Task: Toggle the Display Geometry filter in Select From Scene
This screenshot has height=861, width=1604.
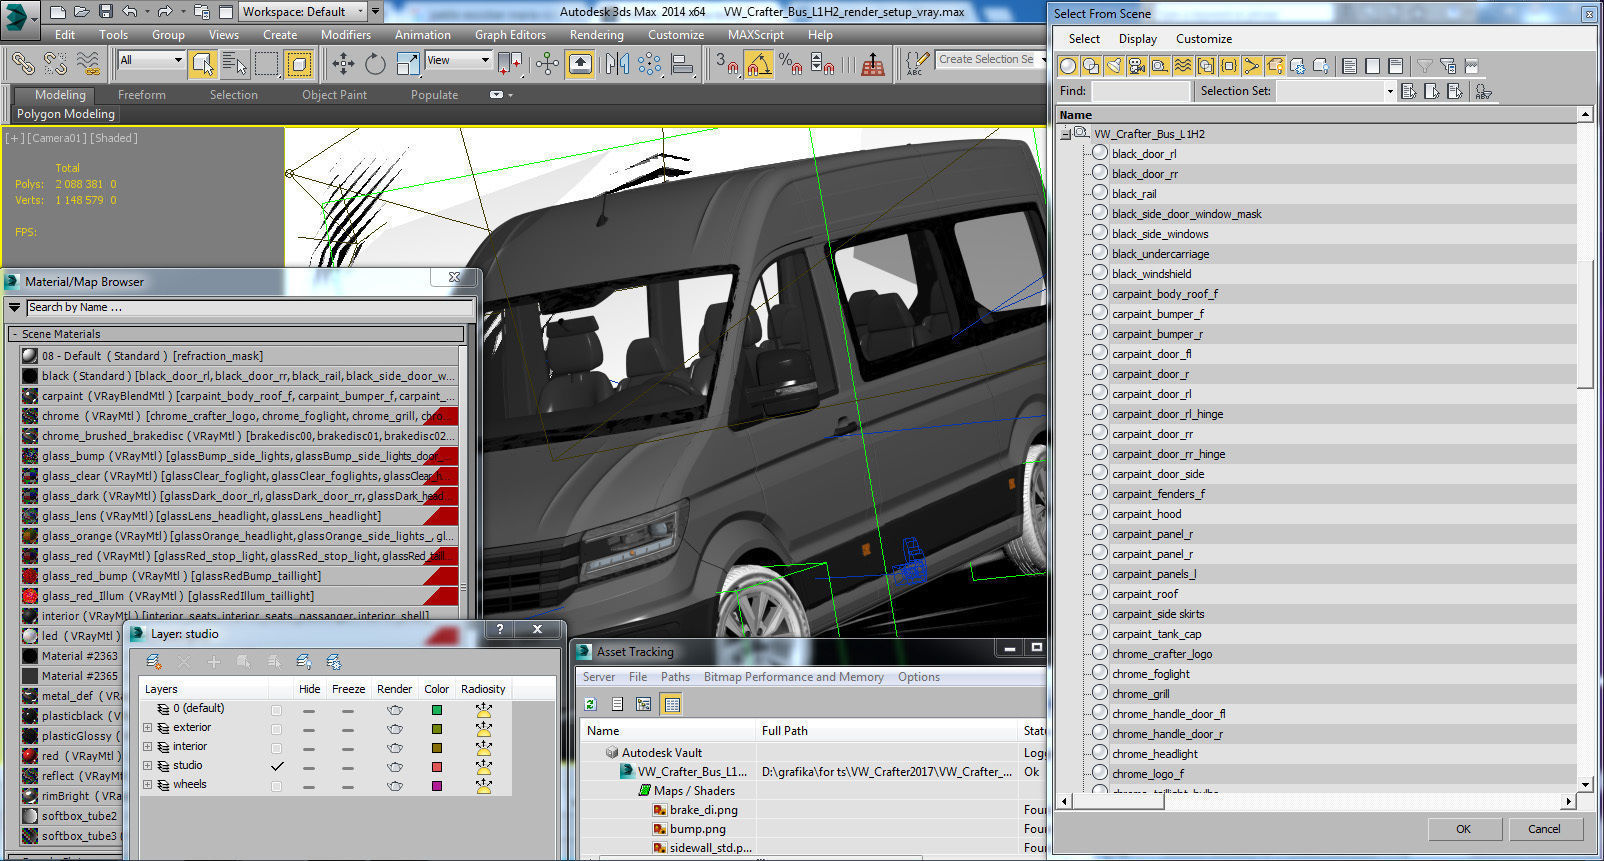Action: (x=1068, y=66)
